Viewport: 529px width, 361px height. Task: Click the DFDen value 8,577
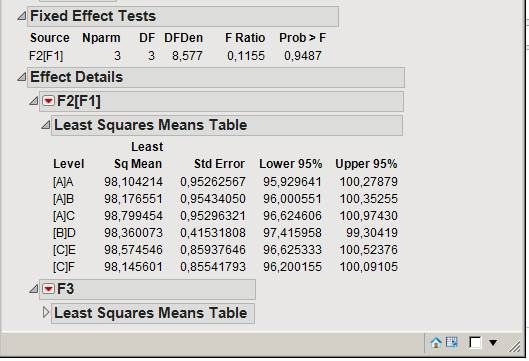point(187,56)
